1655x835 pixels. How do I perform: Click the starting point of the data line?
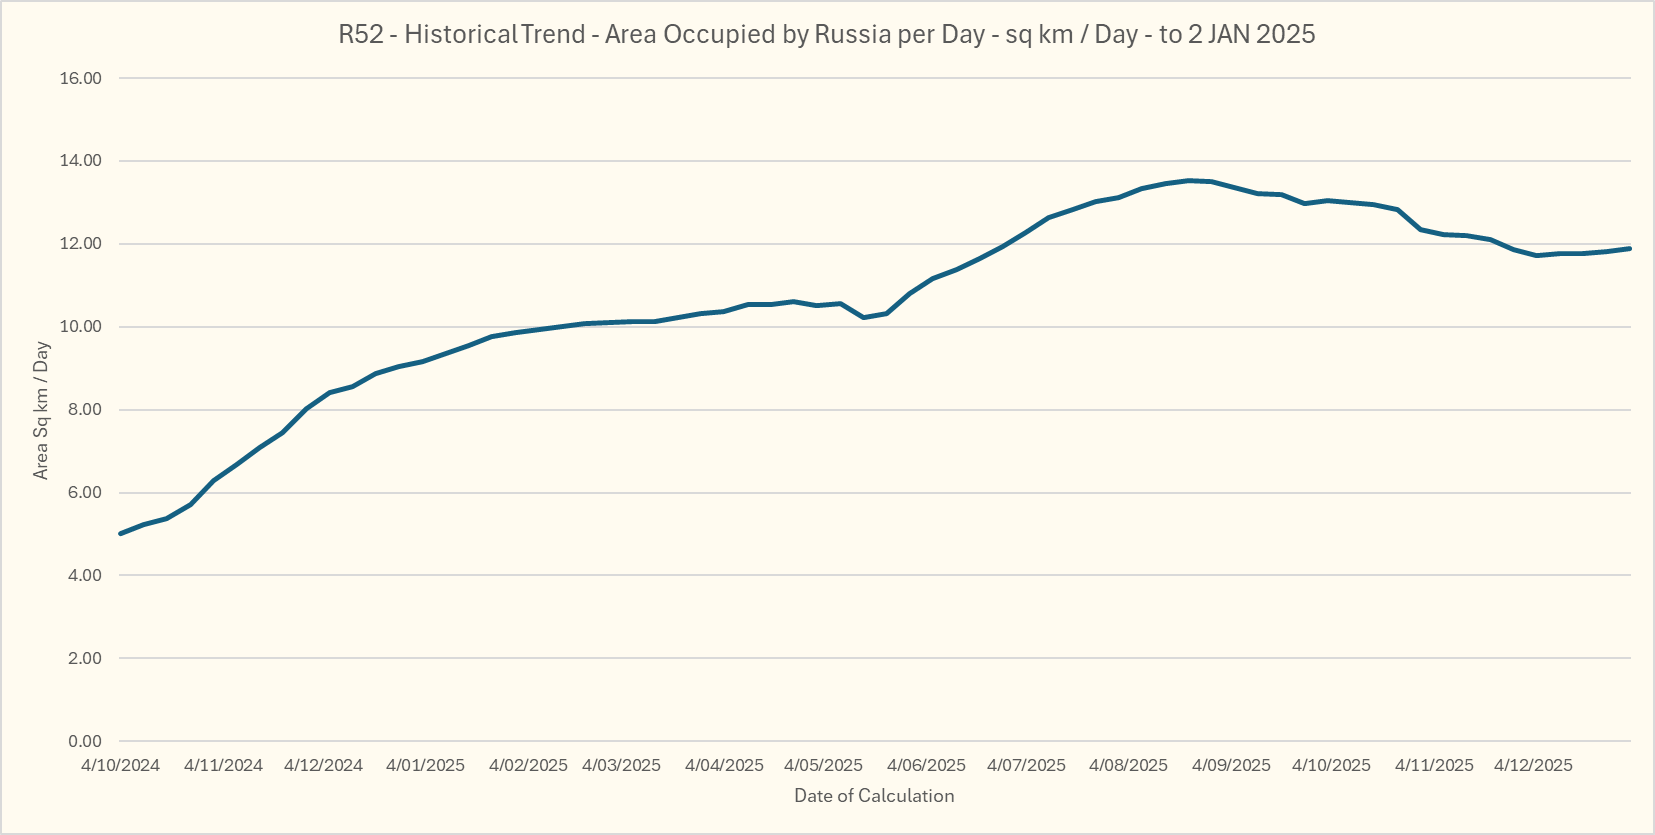pos(120,534)
